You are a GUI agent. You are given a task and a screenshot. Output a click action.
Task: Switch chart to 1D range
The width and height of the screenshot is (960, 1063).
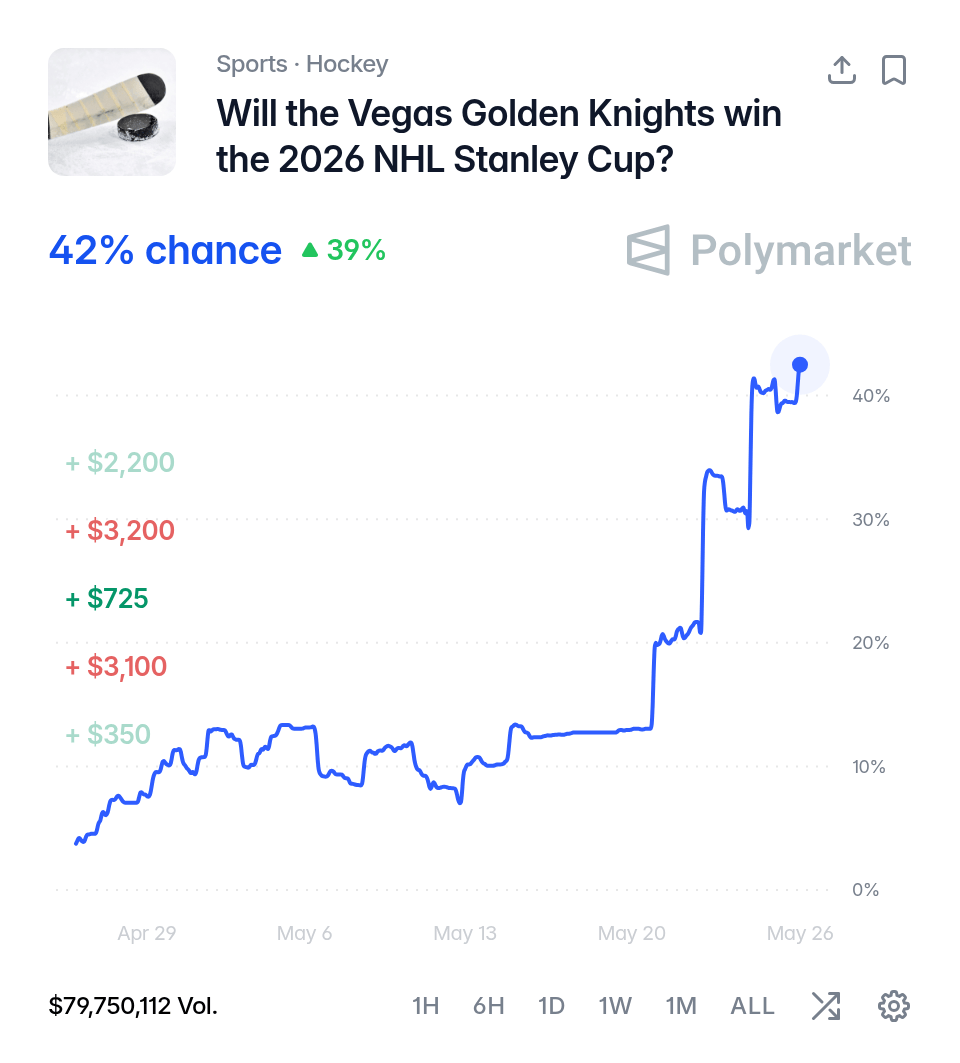tap(551, 1005)
